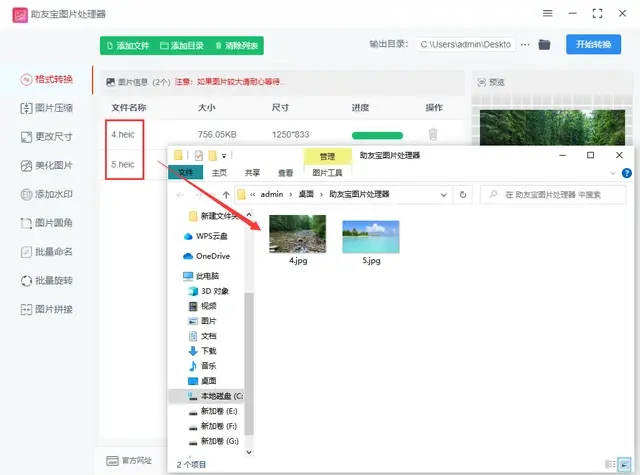The image size is (640, 475).
Task: Click the 4.heic progress bar
Action: pos(377,135)
